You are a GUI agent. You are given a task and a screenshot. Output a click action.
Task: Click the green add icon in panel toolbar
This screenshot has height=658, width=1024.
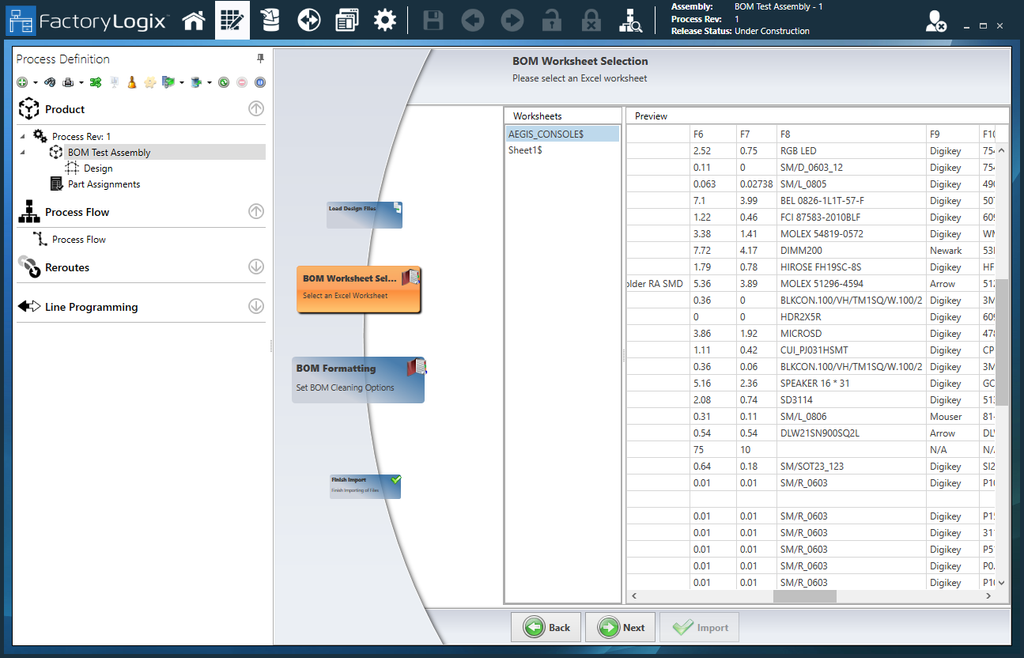[22, 82]
